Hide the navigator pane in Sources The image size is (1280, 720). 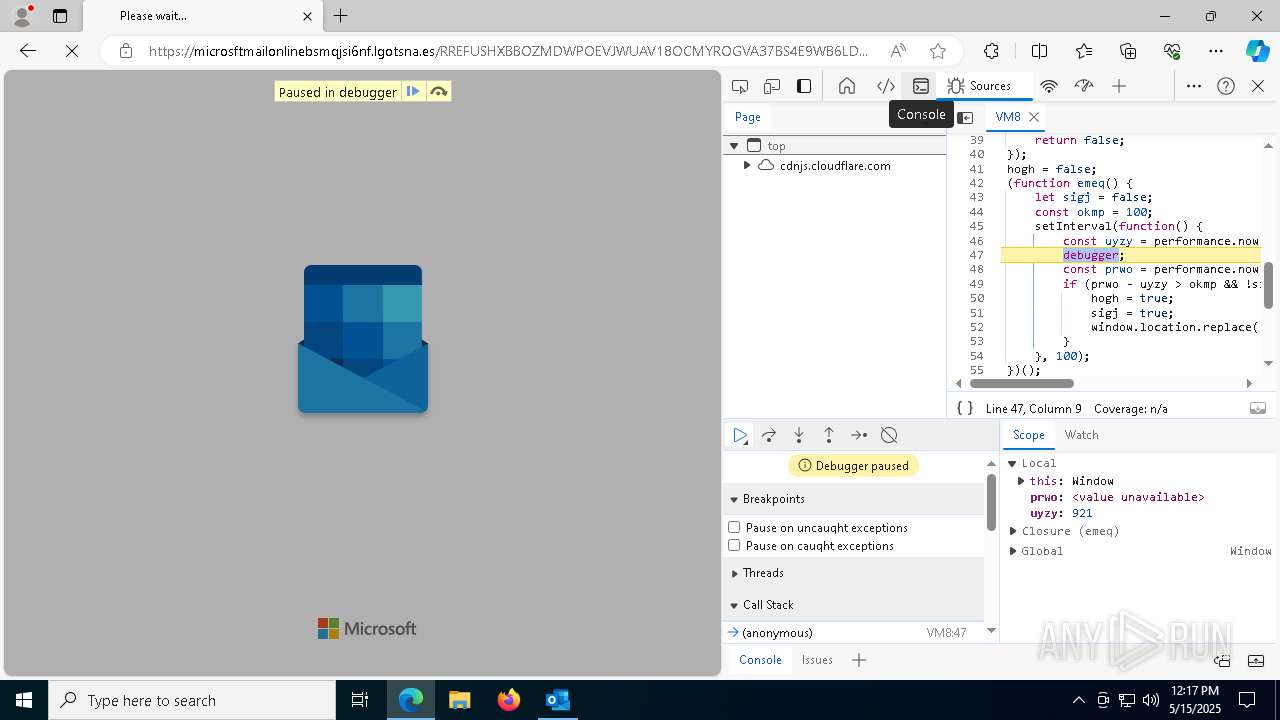965,117
